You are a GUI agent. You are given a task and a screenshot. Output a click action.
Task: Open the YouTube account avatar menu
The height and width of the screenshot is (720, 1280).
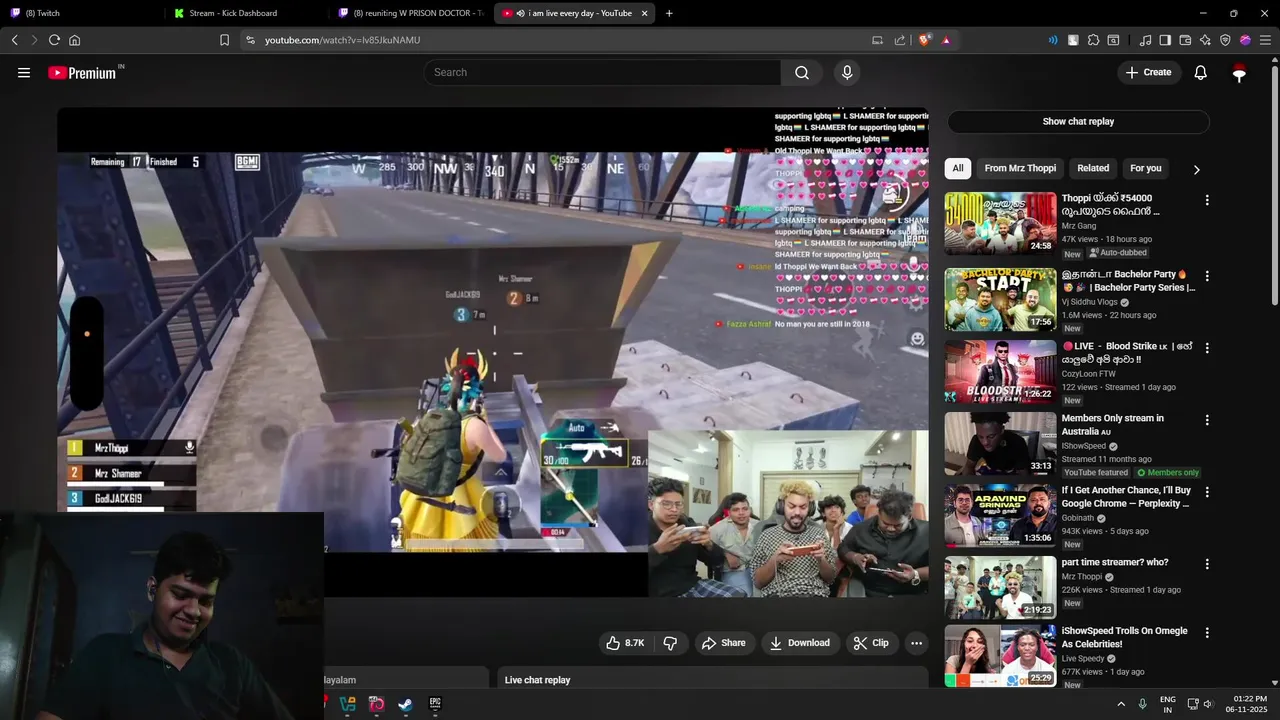point(1239,72)
